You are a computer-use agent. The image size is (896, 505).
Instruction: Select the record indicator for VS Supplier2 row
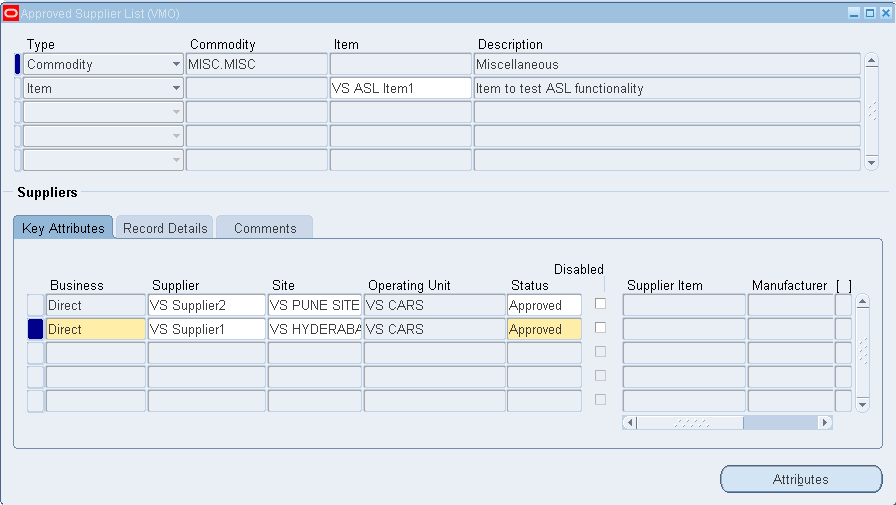(35, 306)
